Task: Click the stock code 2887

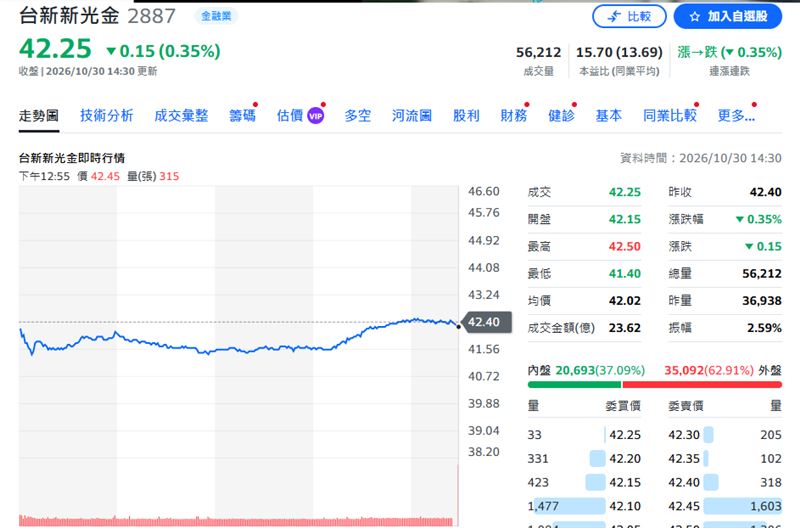Action: coord(152,16)
